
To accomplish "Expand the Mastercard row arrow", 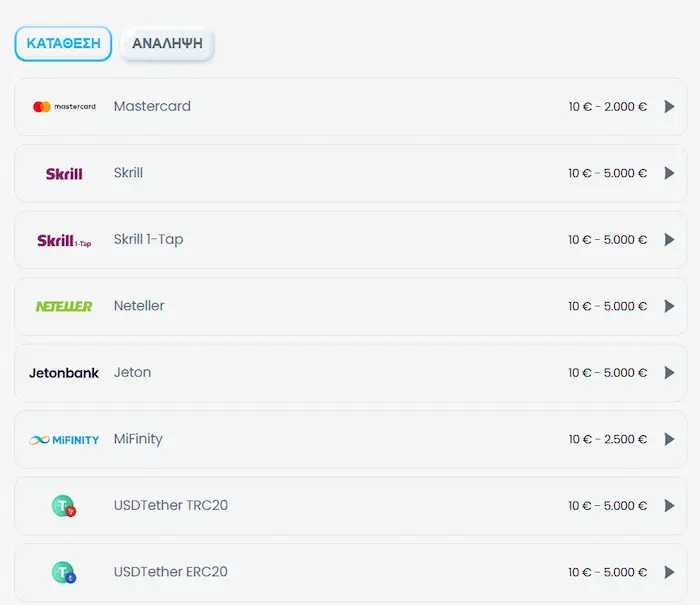I will (669, 107).
